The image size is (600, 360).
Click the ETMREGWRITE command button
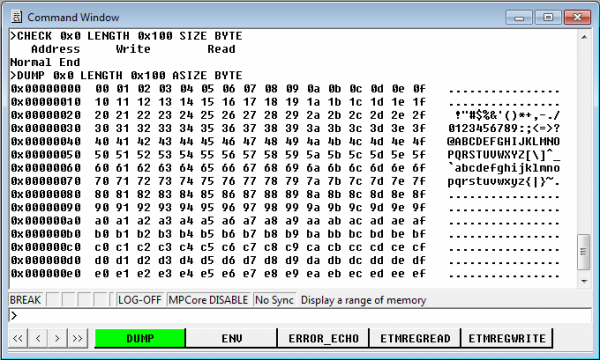click(x=507, y=338)
